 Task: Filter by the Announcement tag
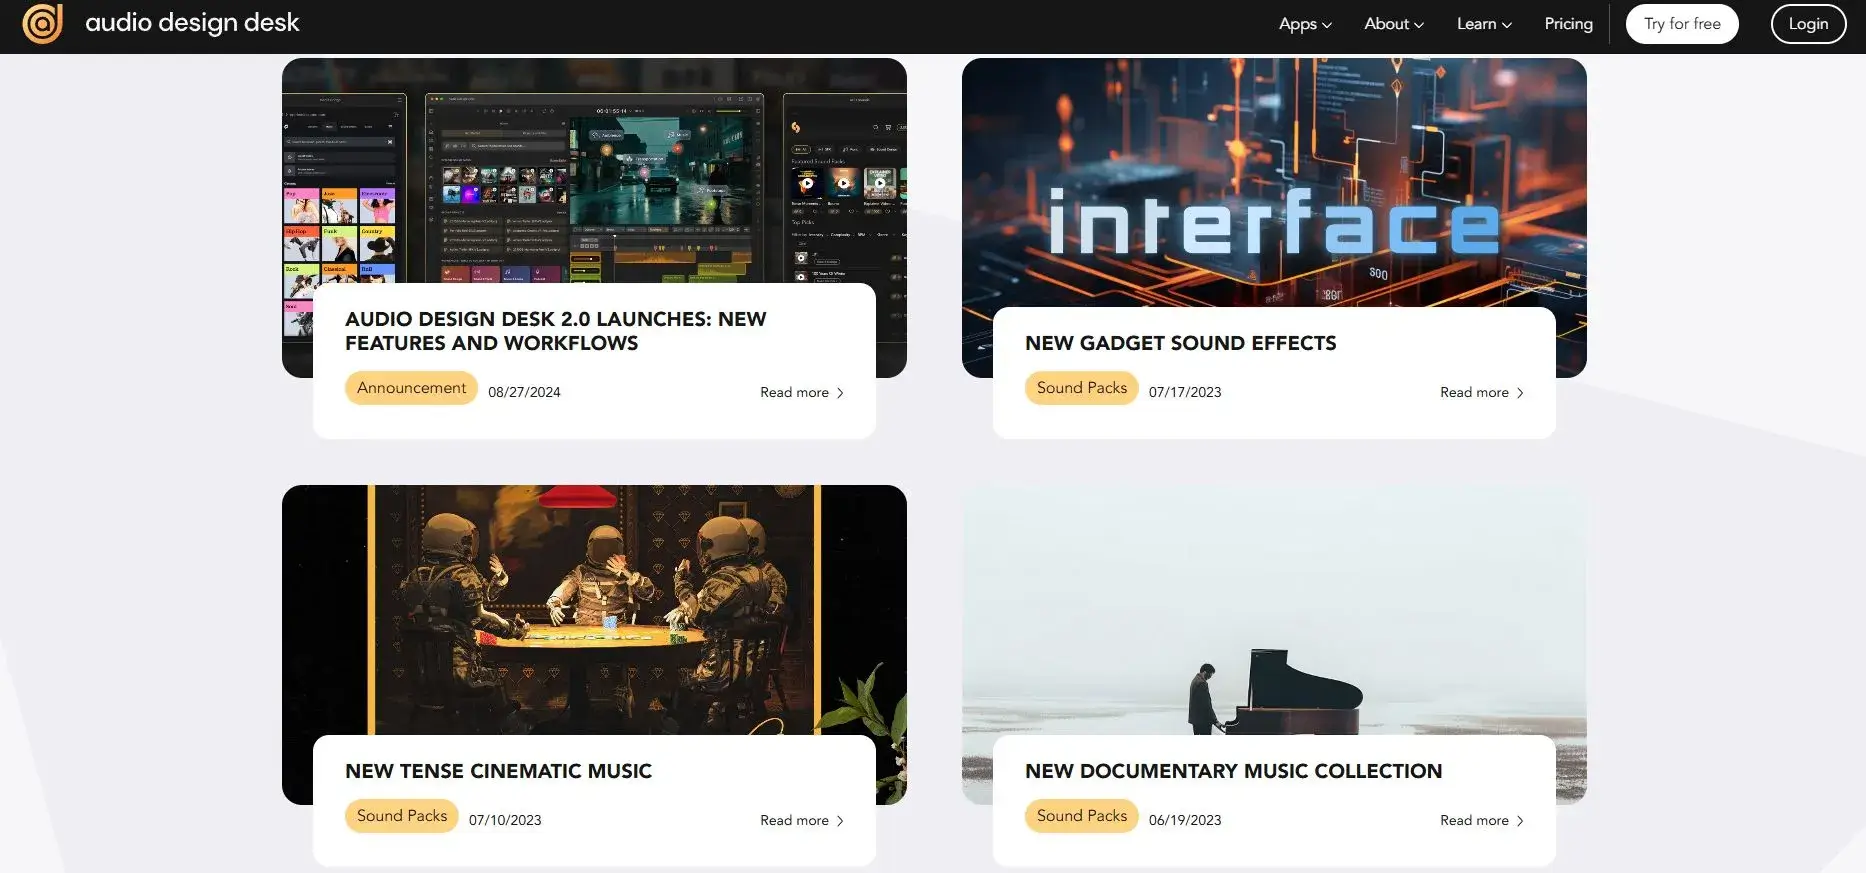tap(411, 388)
